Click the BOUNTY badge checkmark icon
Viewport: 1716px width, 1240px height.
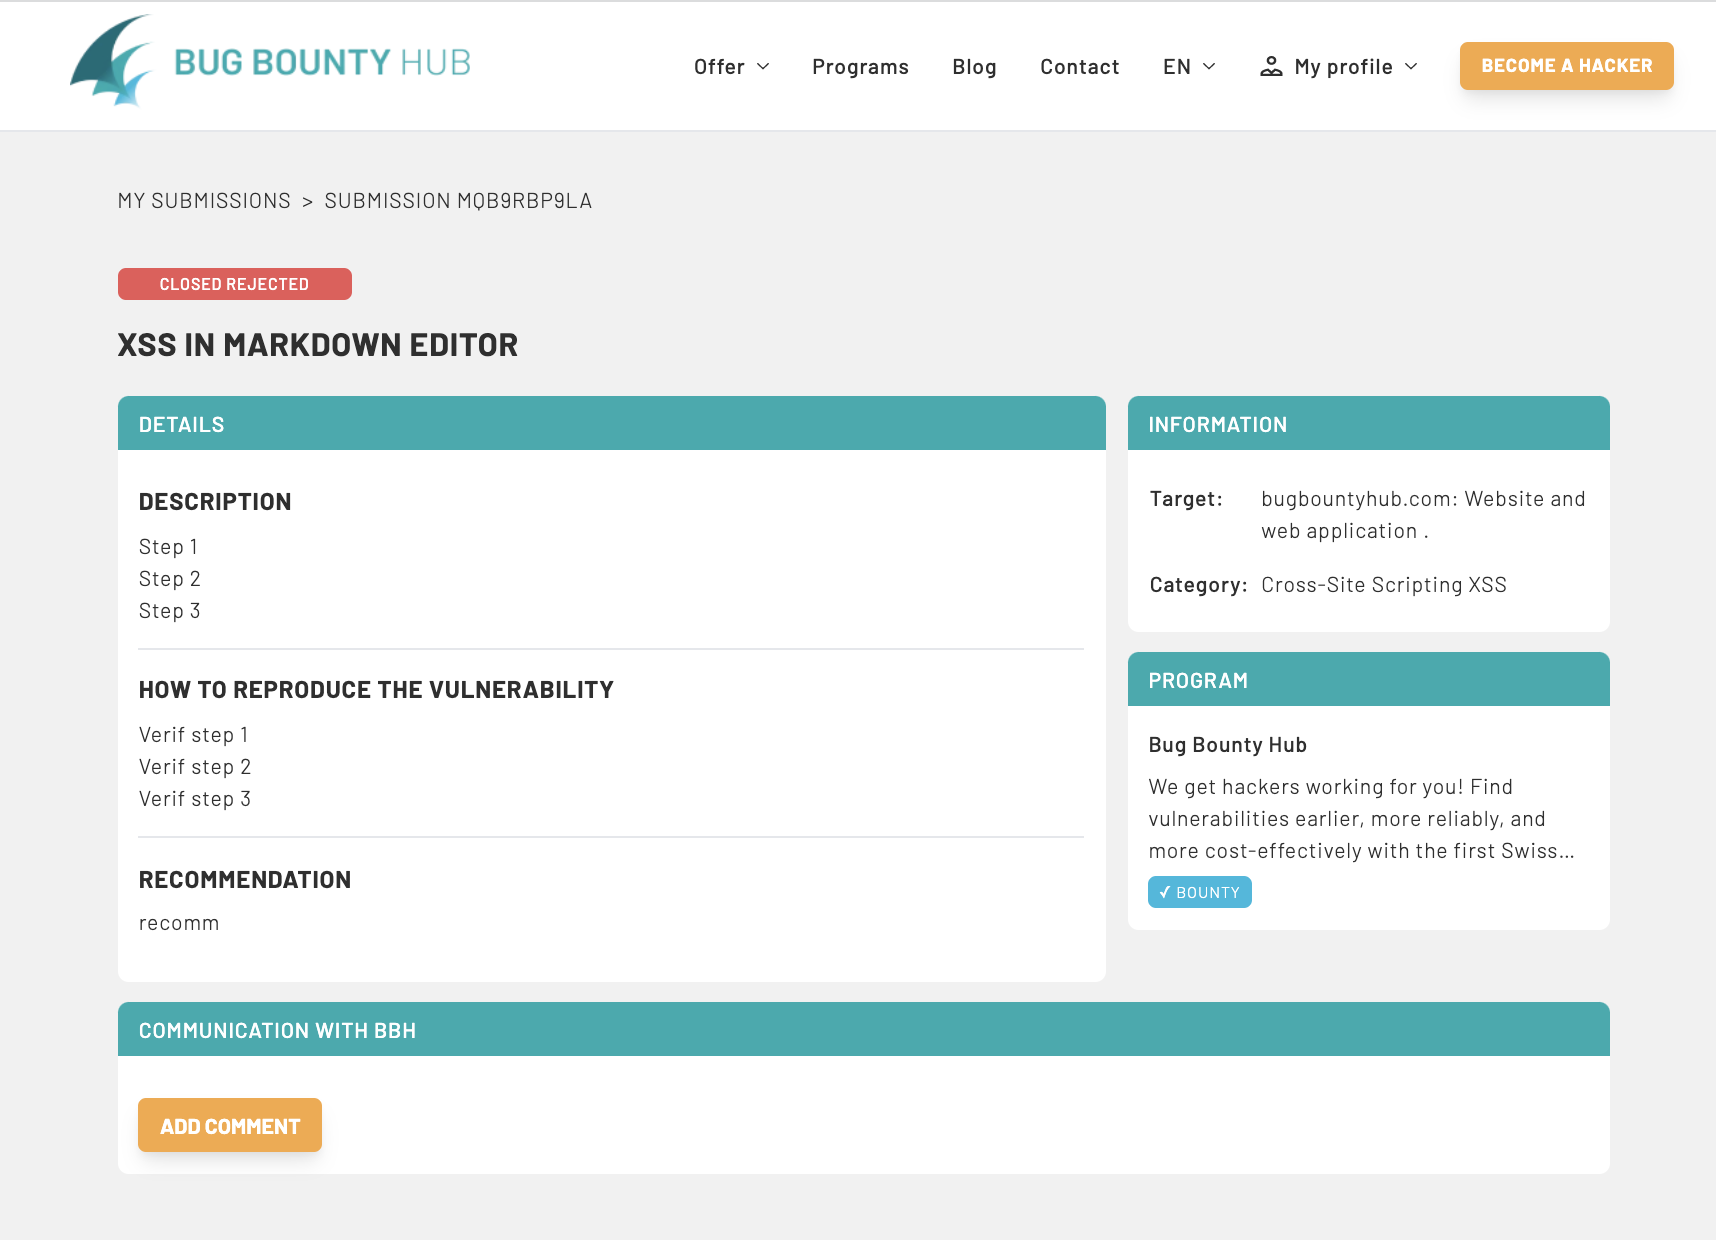click(x=1165, y=892)
